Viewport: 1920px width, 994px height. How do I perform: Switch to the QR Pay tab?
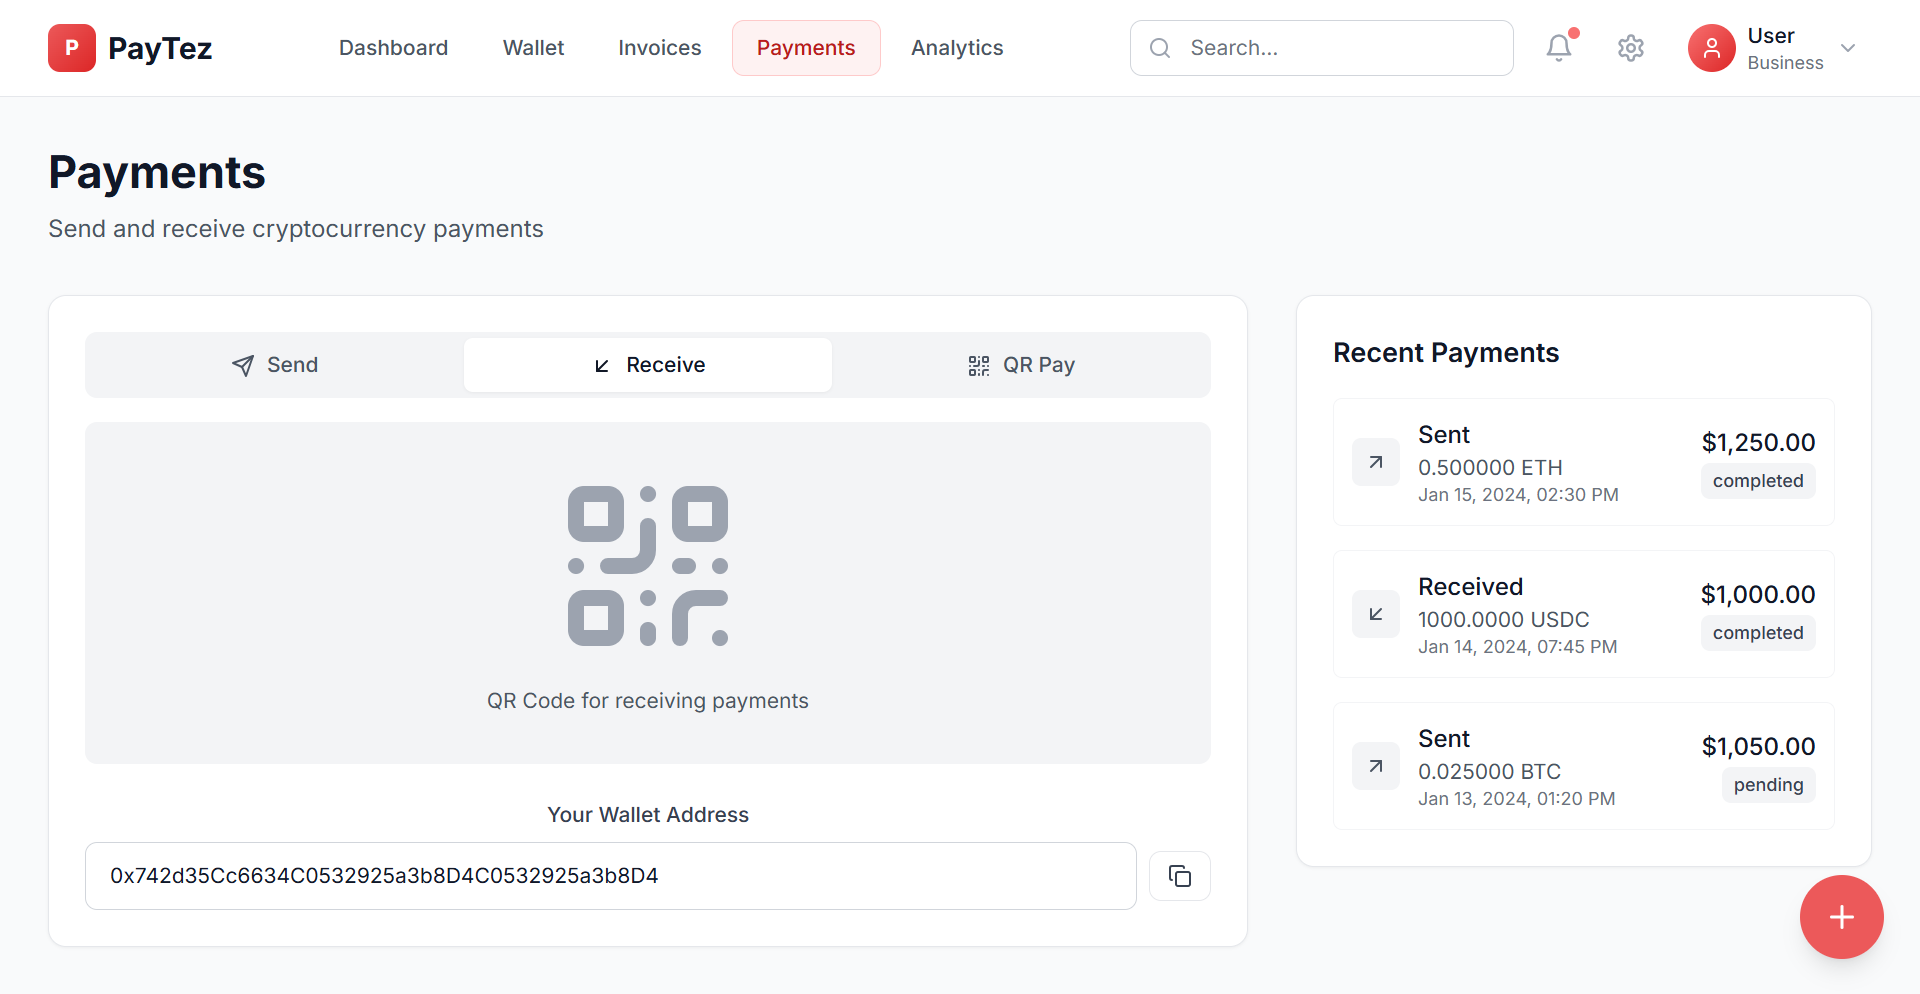point(1021,365)
